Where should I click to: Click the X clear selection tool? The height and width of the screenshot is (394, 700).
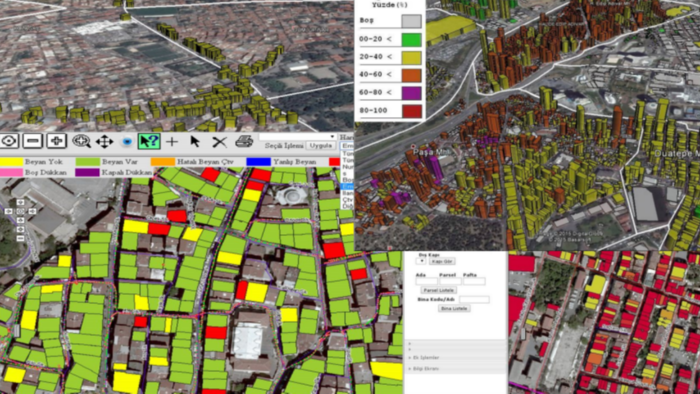click(x=219, y=142)
